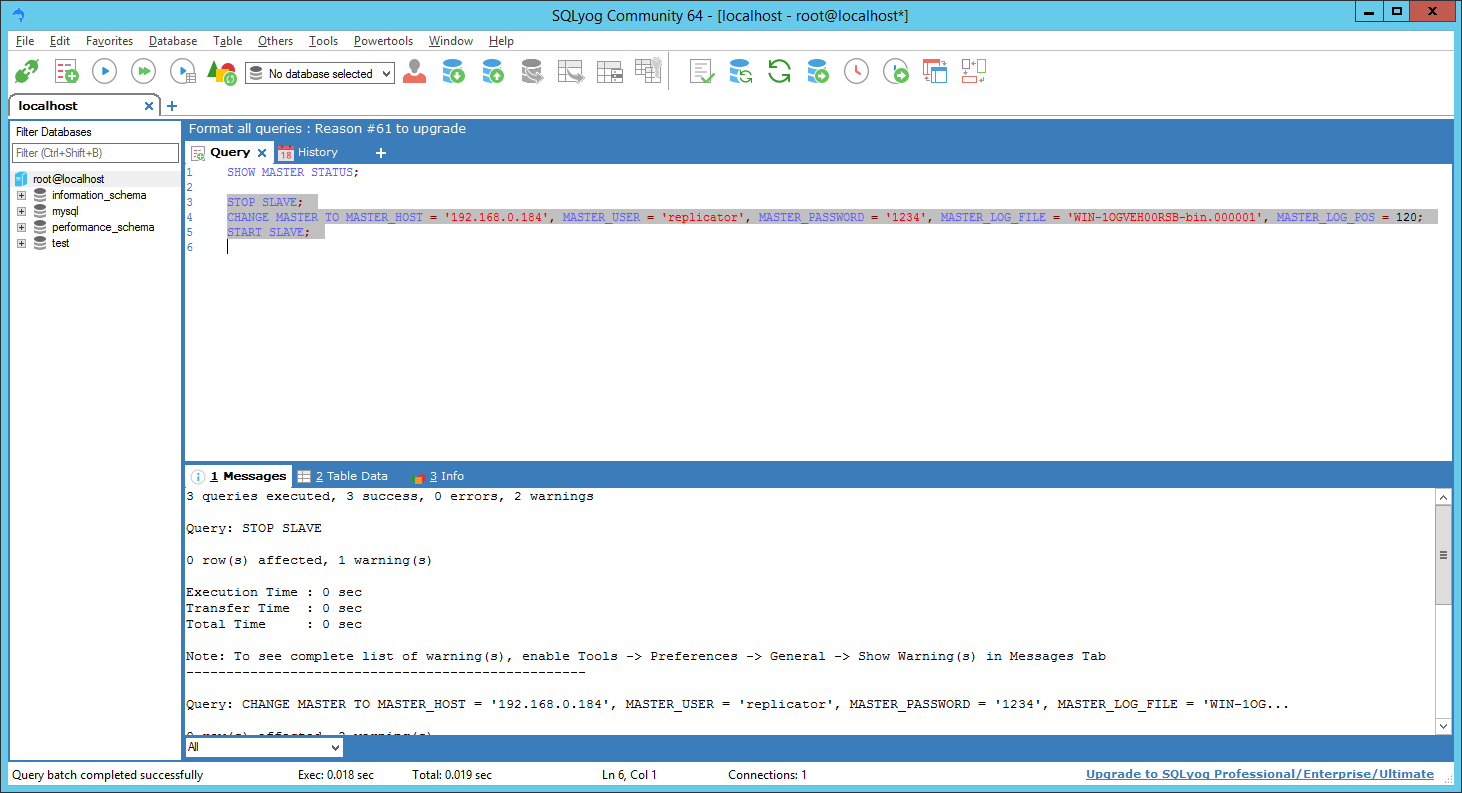Screen dimensions: 1462x793
Task: Open the Favorites menu
Action: (109, 41)
